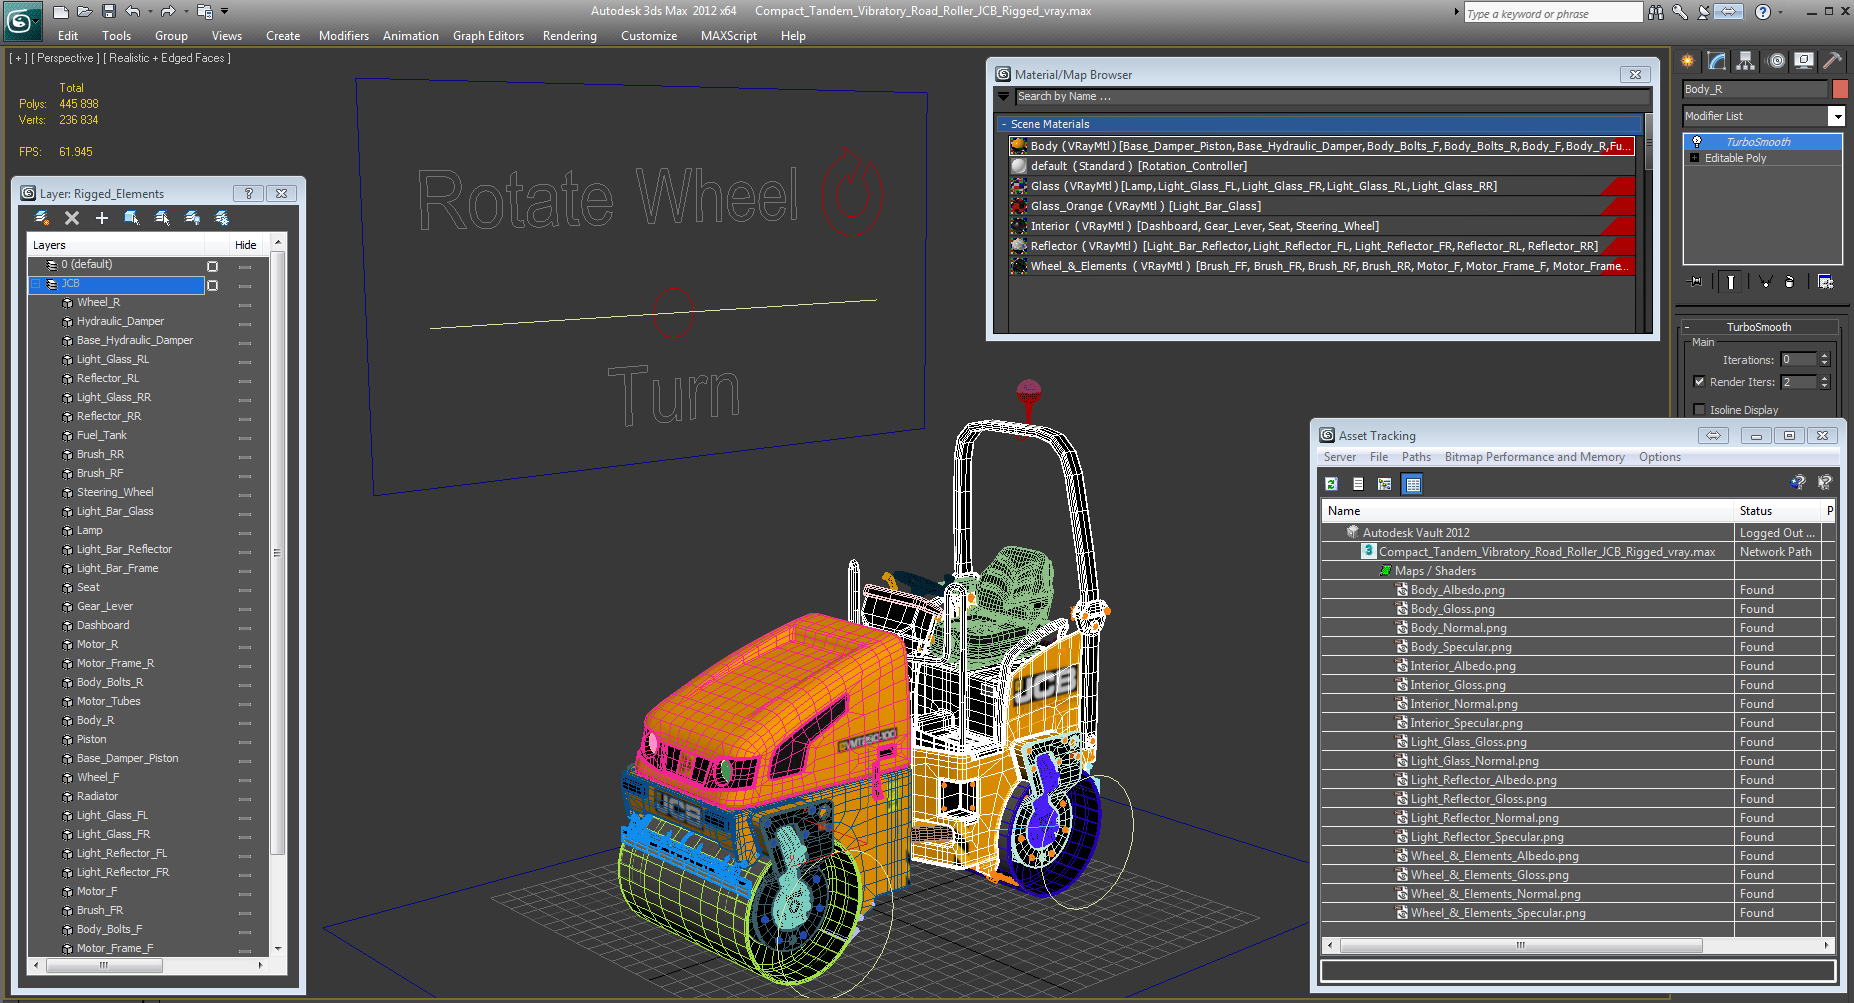
Task: Open the 3ds Max application menu logo
Action: [x=22, y=21]
